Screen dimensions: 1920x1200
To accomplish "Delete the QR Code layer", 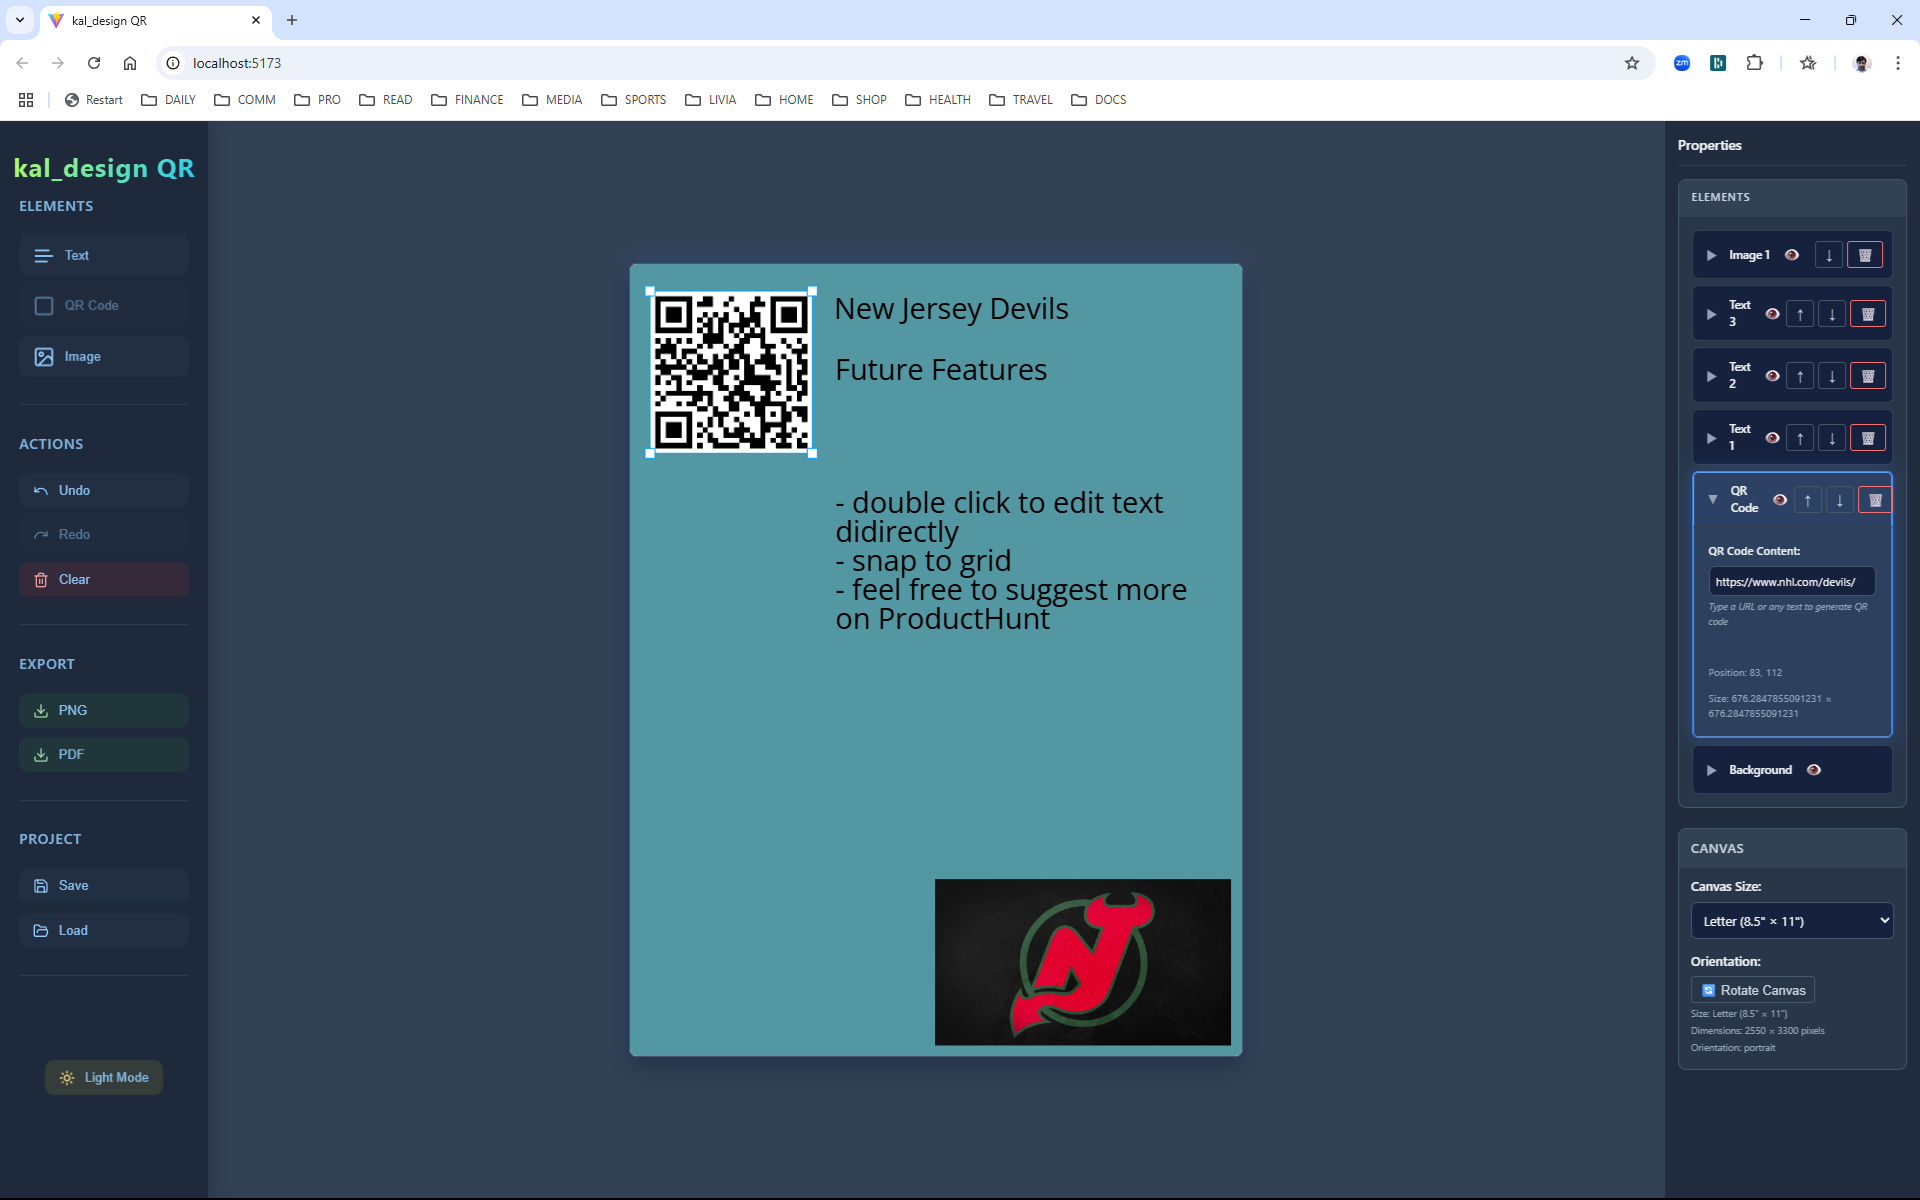I will click(x=1875, y=500).
